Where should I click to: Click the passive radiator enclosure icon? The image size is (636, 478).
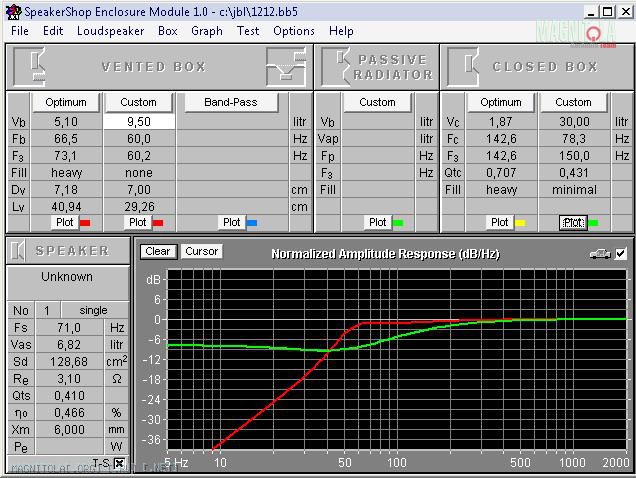point(335,67)
